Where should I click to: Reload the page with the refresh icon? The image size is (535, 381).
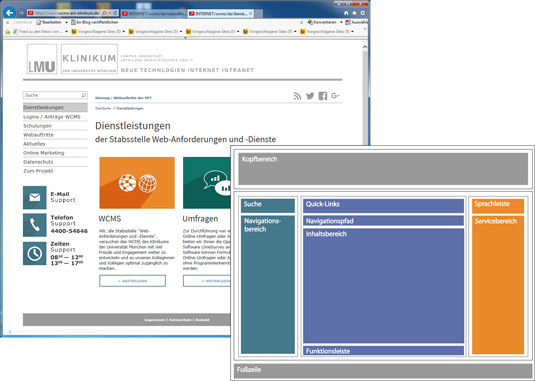tap(115, 13)
